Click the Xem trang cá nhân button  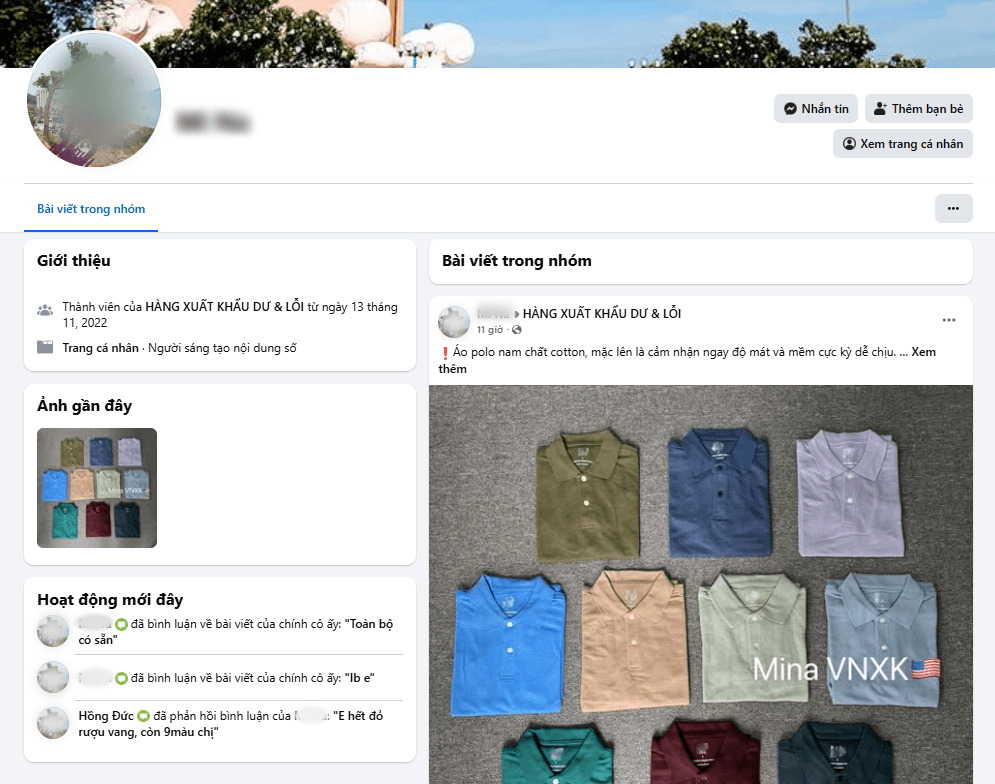tap(903, 143)
